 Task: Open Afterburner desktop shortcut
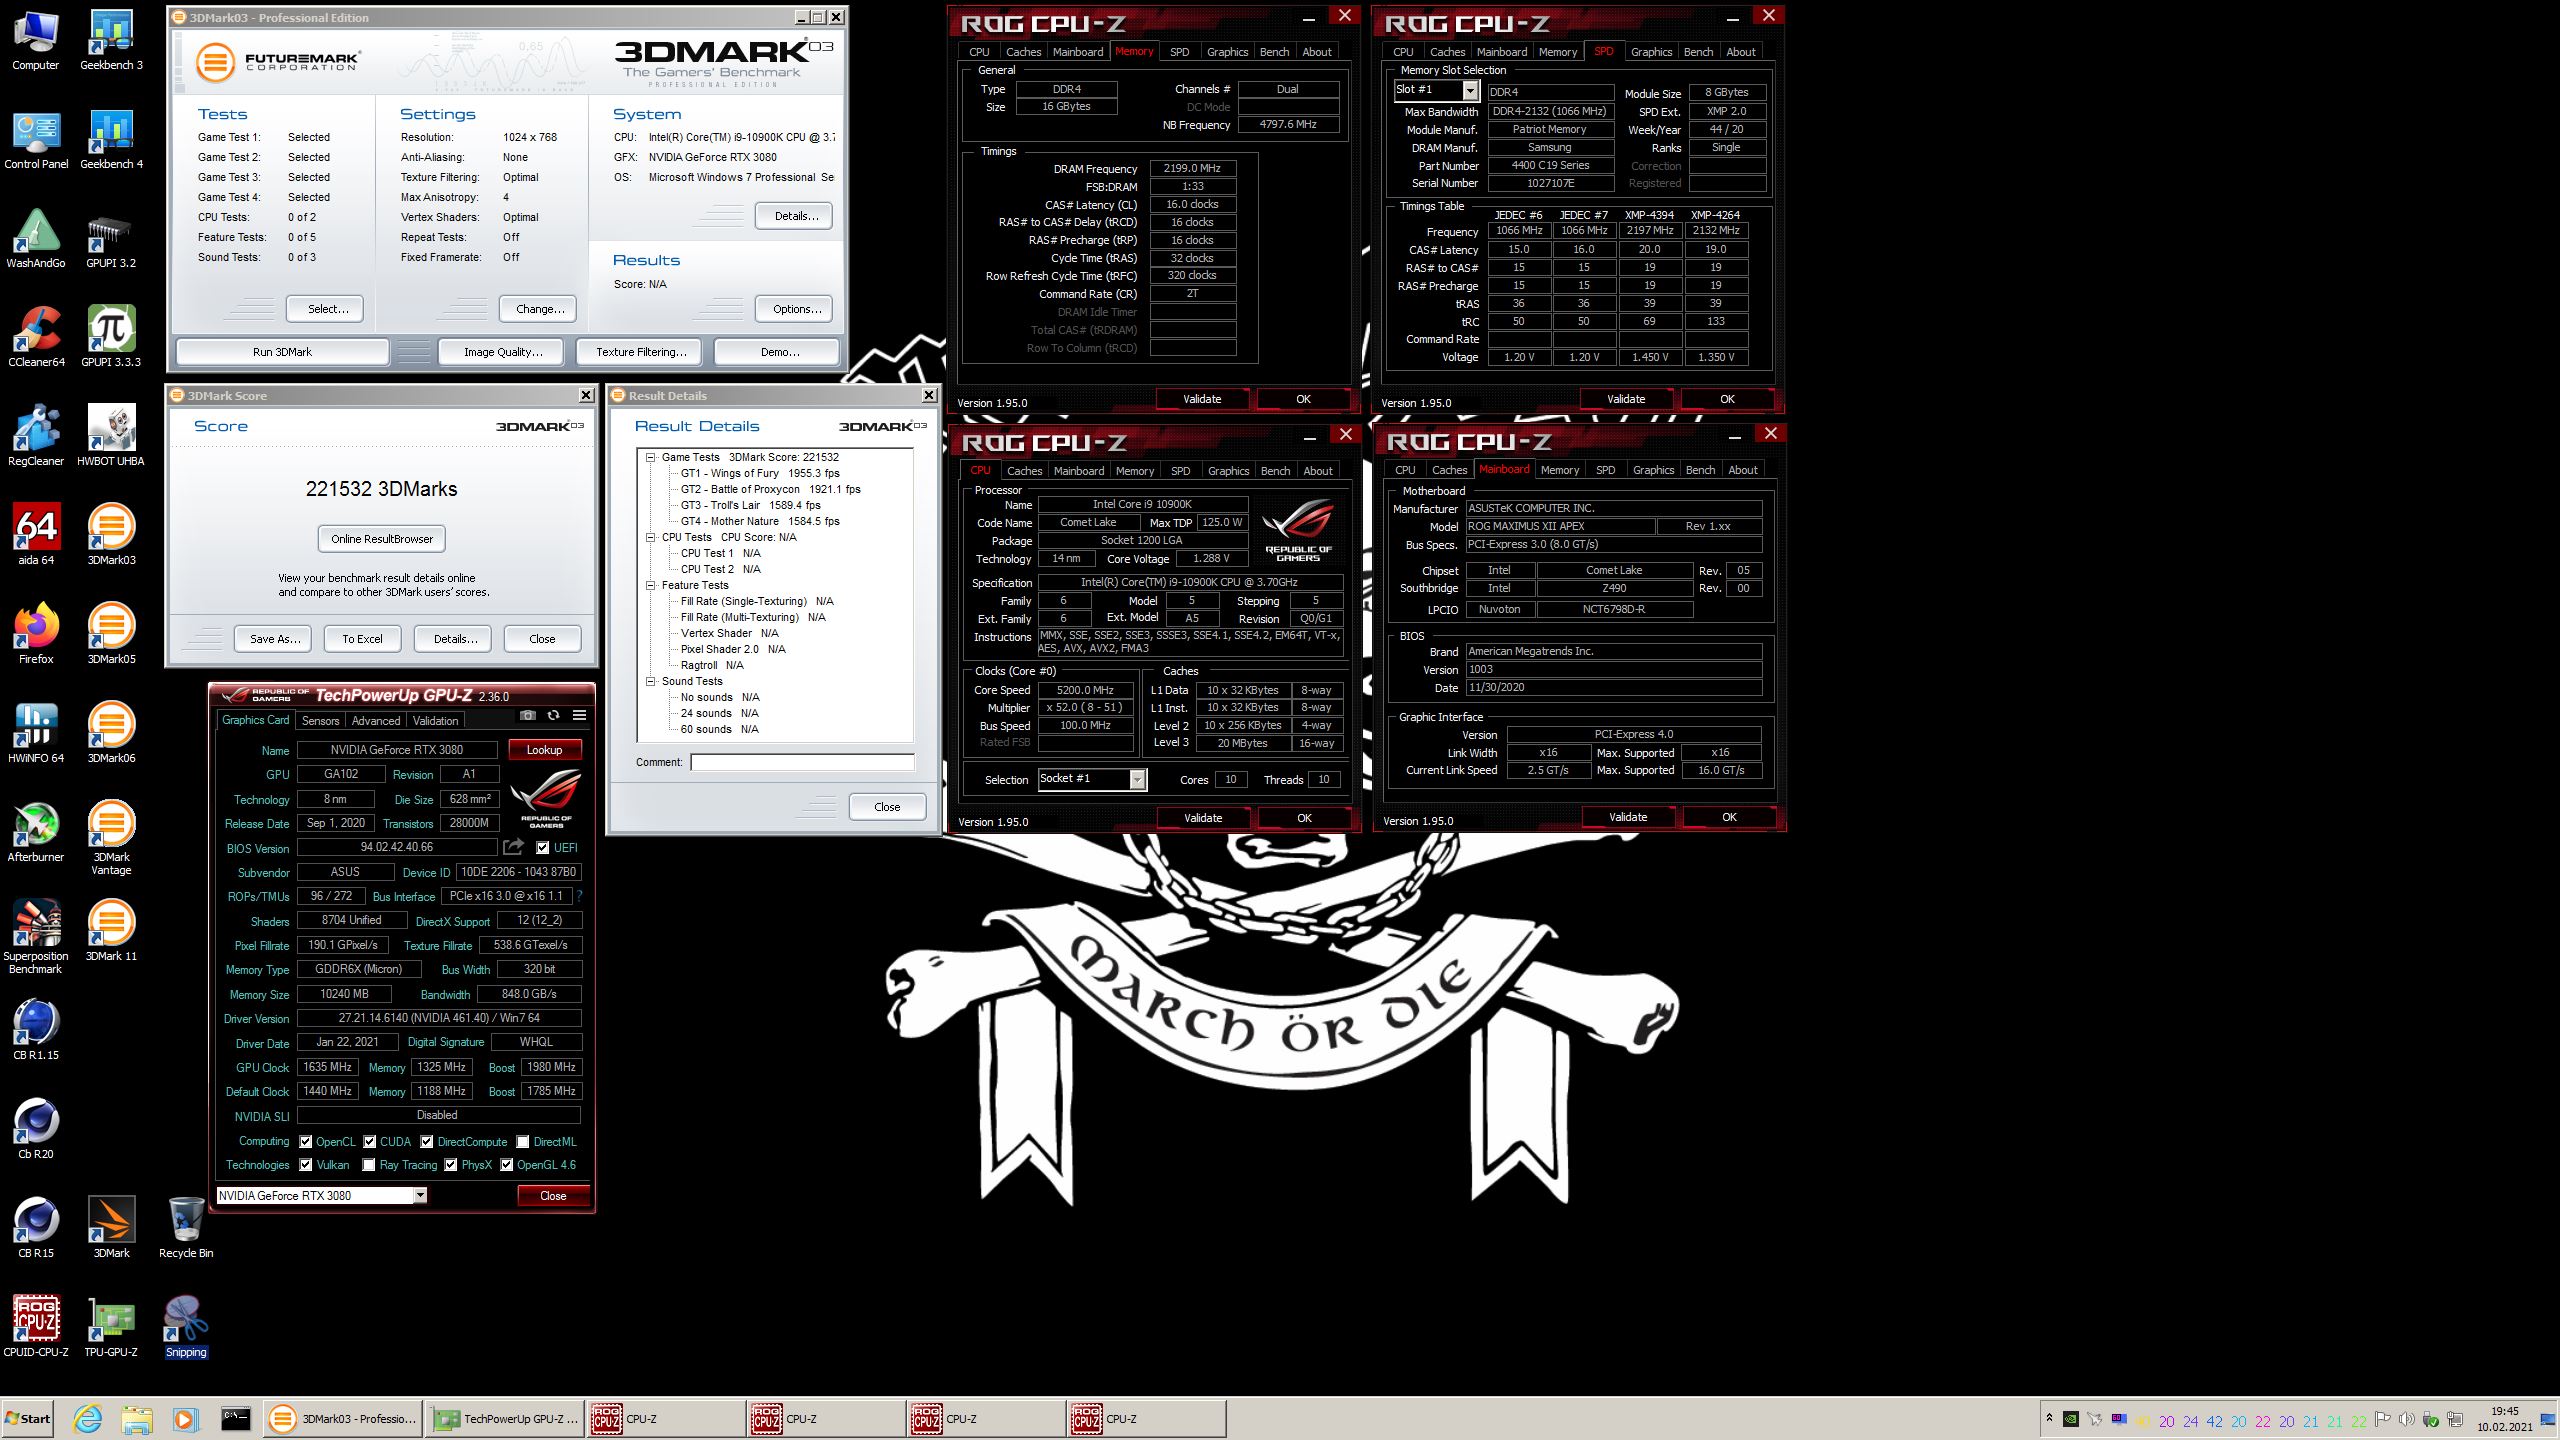[x=36, y=832]
